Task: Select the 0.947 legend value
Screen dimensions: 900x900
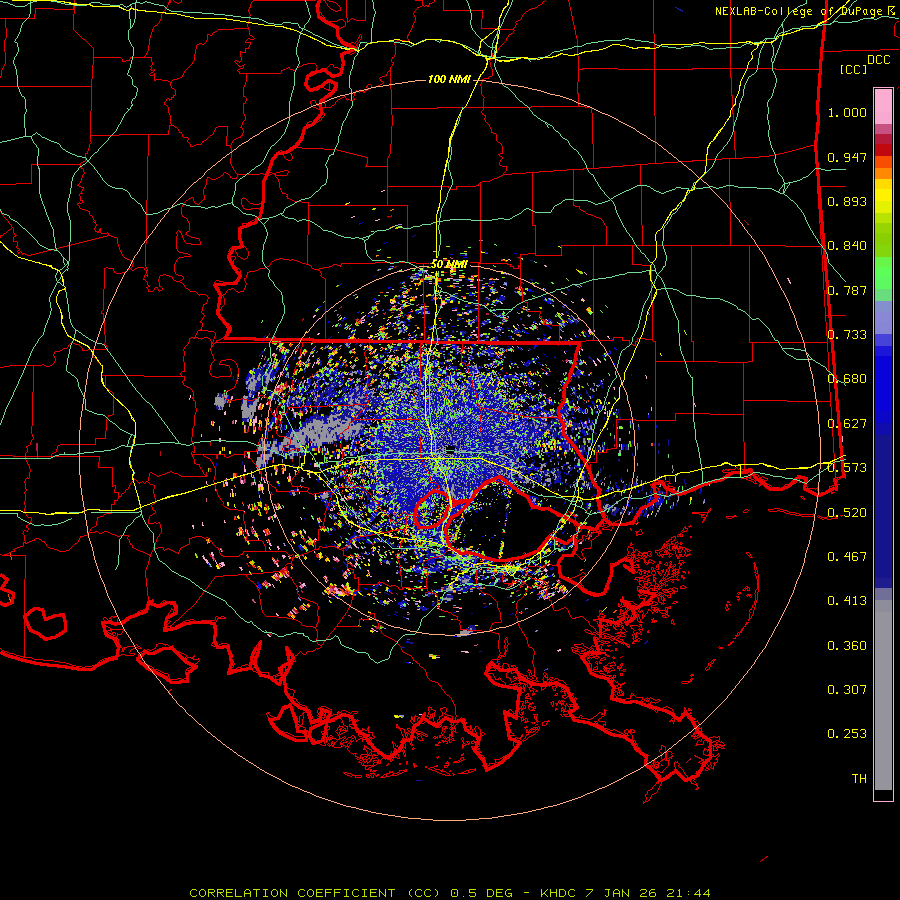Action: [847, 157]
